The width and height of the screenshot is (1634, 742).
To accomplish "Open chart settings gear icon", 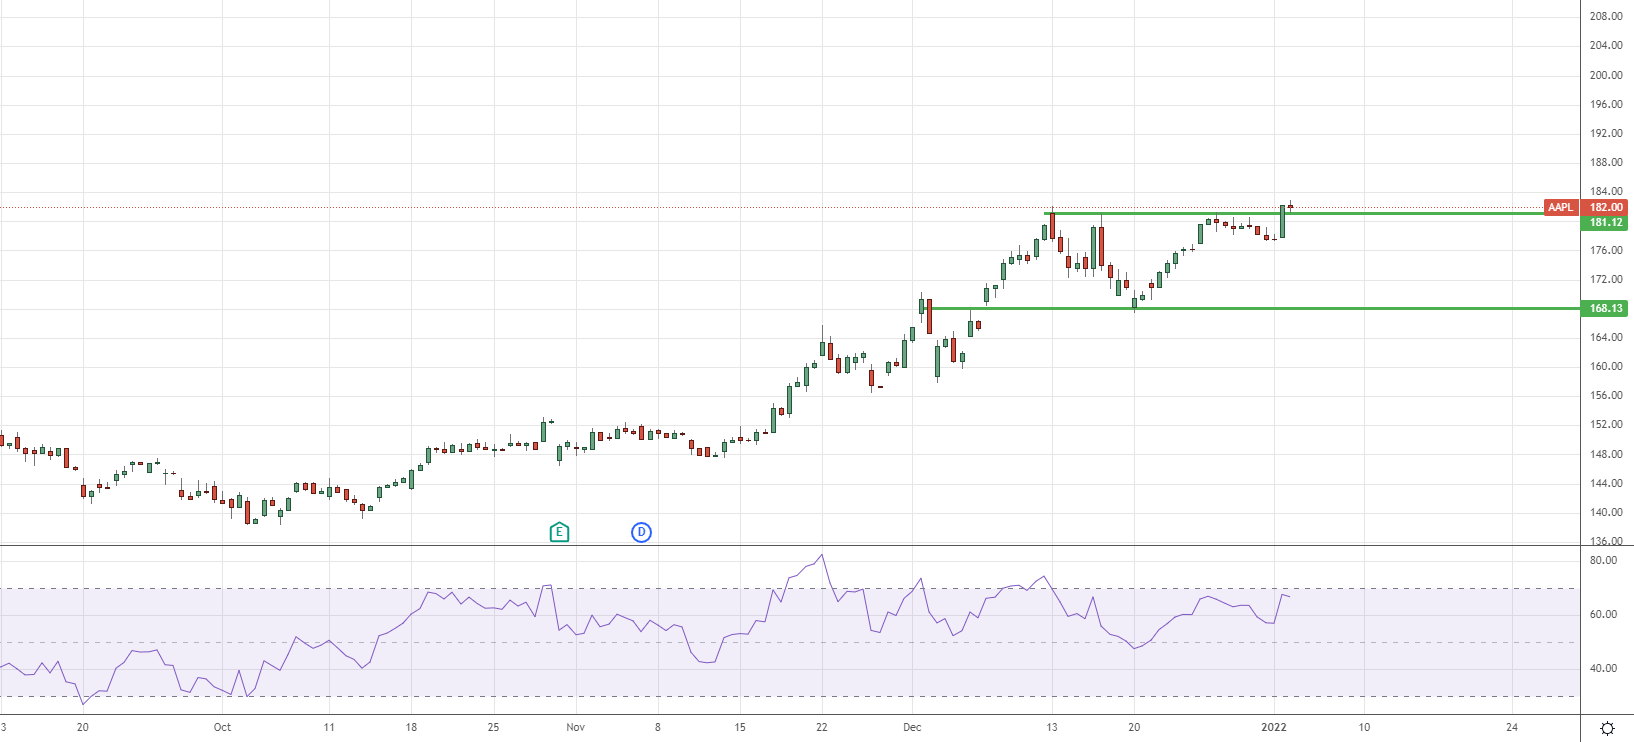I will (x=1607, y=728).
